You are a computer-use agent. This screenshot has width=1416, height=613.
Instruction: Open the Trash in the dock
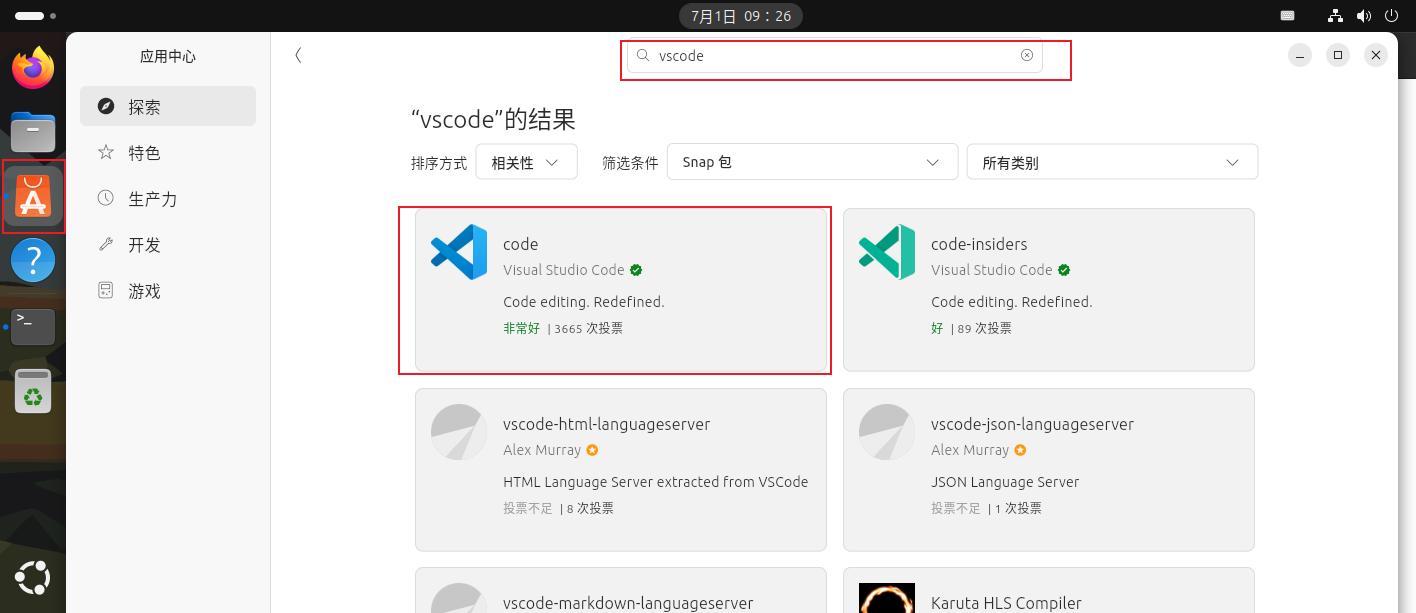point(33,391)
